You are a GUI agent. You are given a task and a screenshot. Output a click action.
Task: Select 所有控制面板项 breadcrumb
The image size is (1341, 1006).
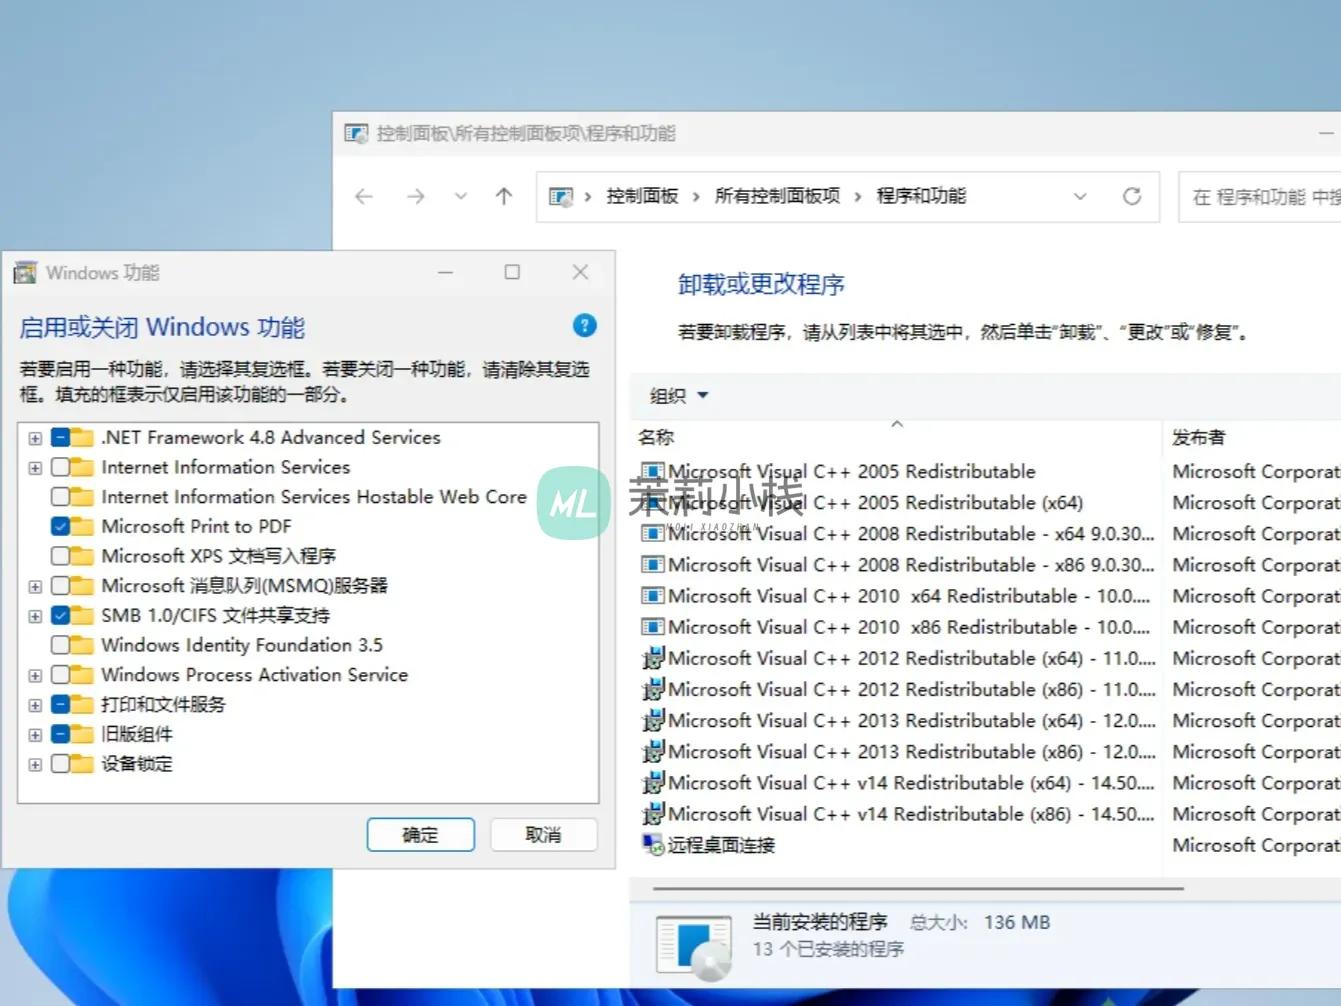(x=777, y=196)
